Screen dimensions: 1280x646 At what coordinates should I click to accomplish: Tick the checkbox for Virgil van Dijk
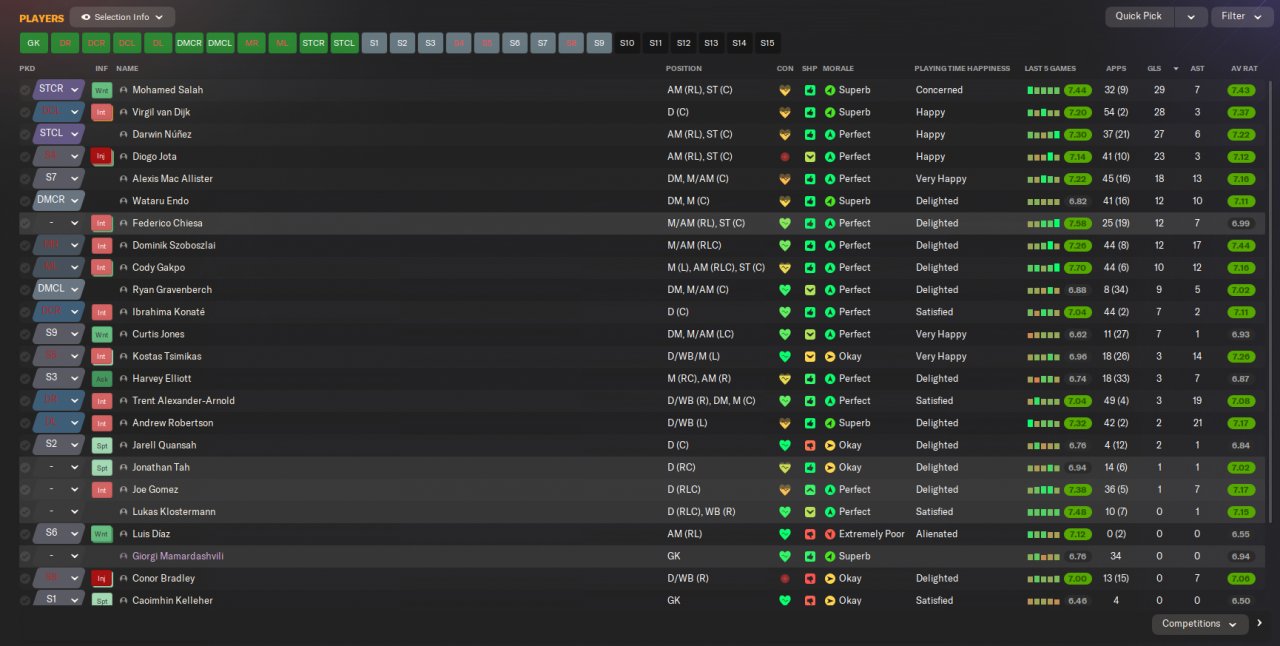[25, 112]
